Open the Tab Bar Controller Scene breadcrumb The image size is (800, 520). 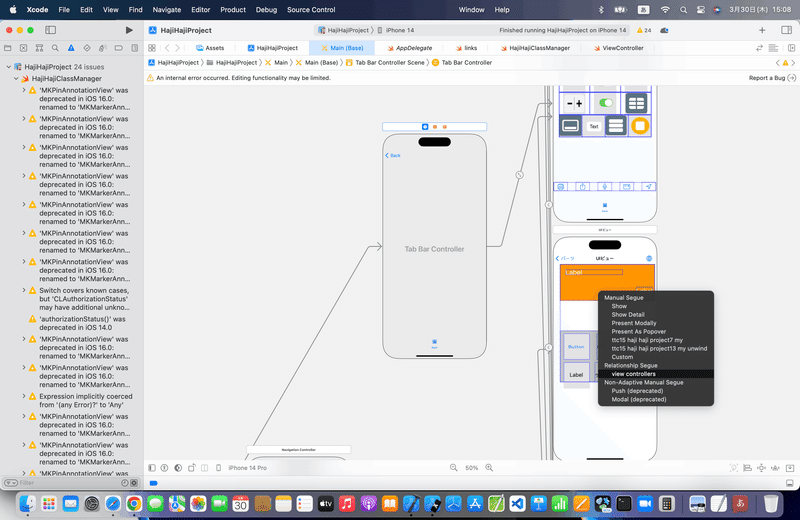[385, 63]
